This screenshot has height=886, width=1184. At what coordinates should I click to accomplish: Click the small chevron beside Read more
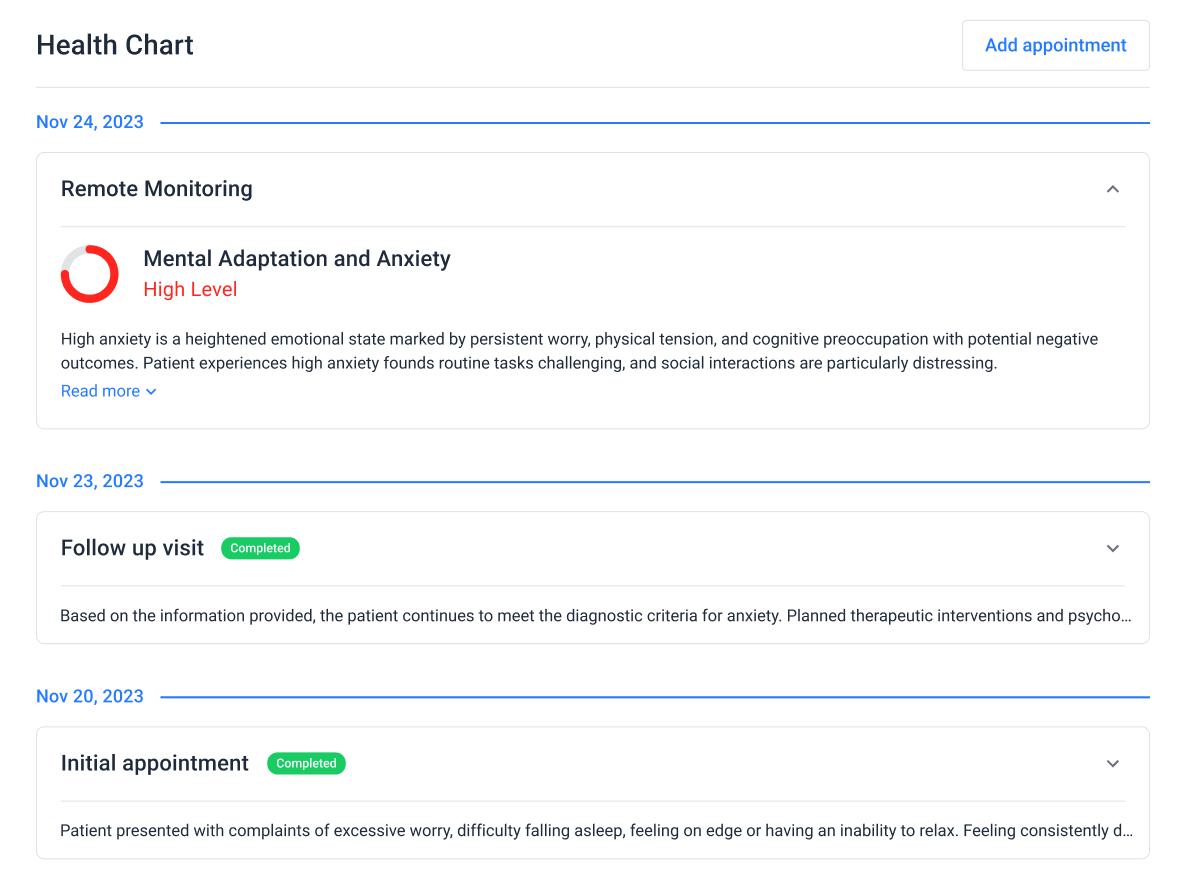[151, 392]
